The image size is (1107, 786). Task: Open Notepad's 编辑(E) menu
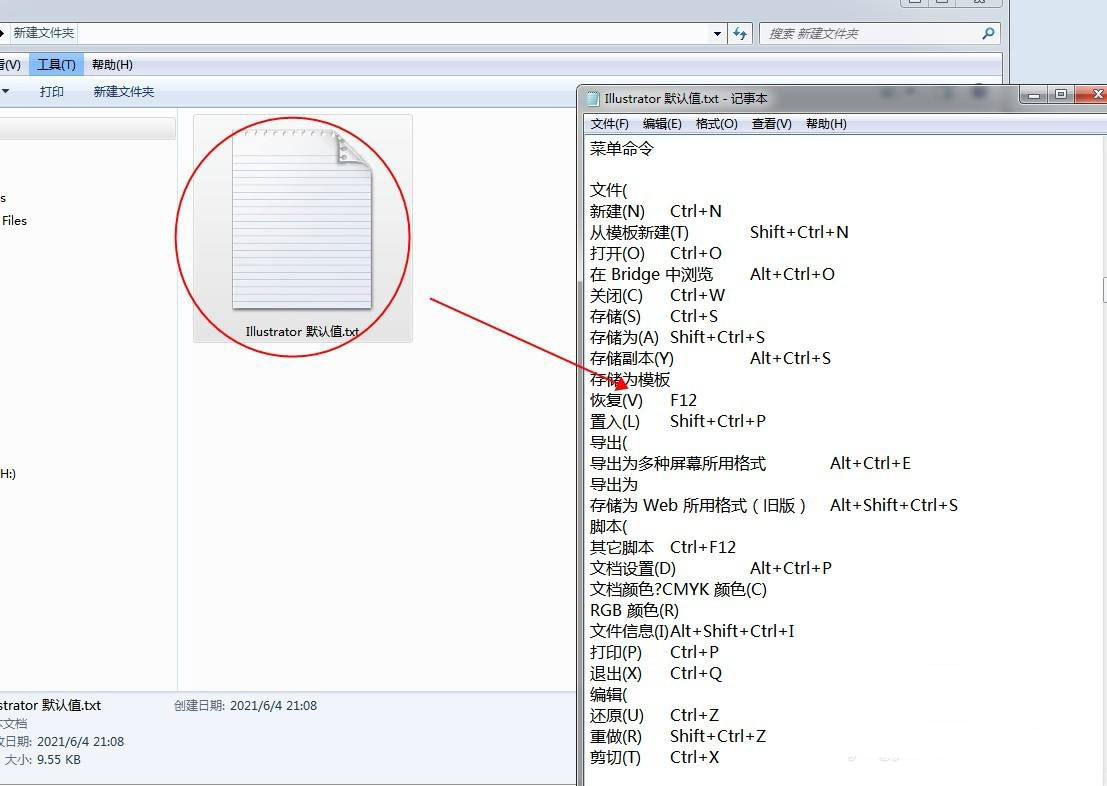pyautogui.click(x=662, y=124)
